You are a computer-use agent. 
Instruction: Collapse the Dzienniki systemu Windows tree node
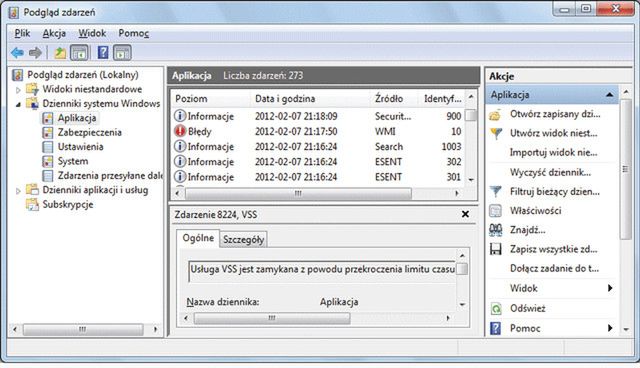tap(18, 104)
